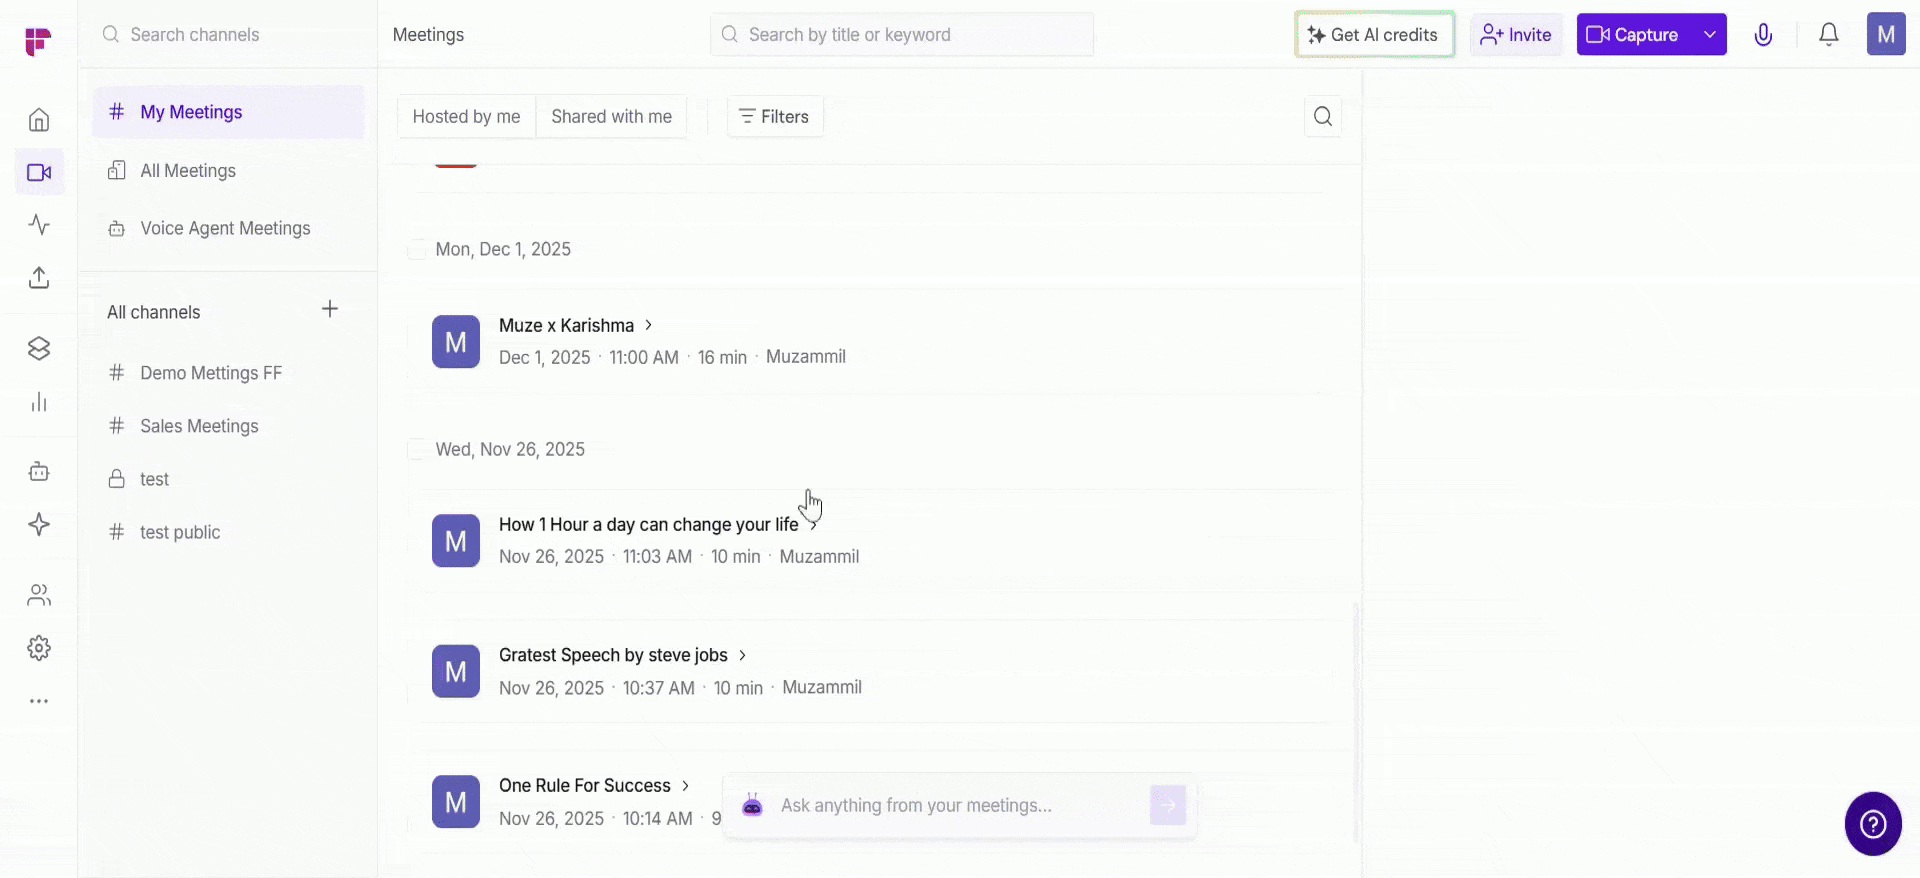Switch to Shared with me tab

pyautogui.click(x=611, y=116)
